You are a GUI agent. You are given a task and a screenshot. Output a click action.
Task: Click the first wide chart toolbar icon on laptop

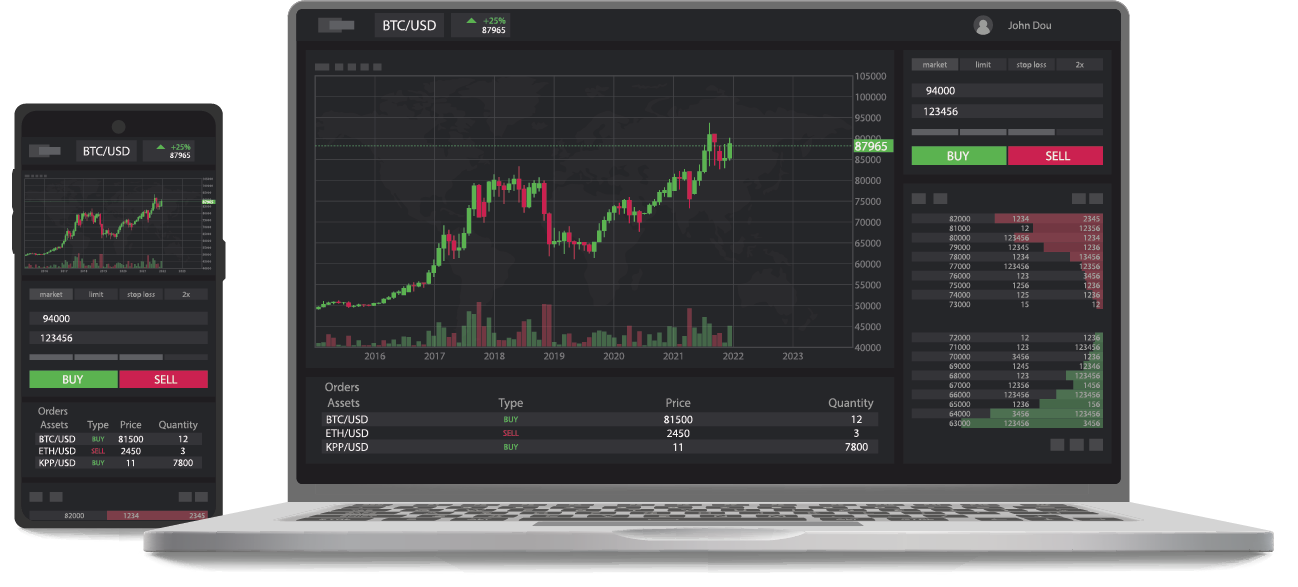tap(322, 67)
